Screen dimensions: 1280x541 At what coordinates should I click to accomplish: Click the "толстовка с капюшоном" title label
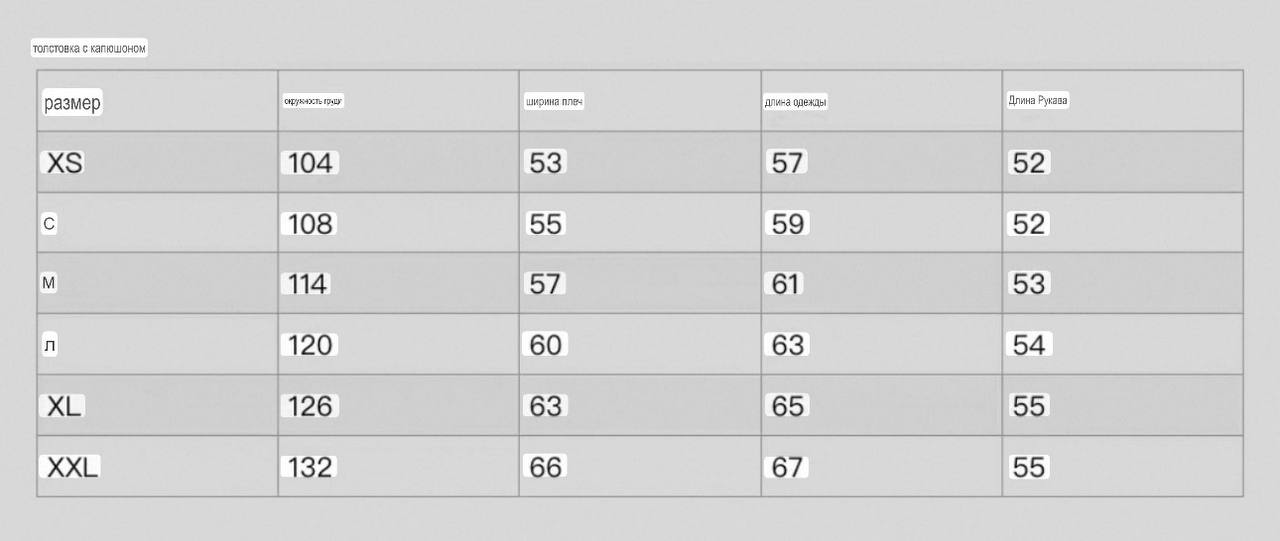[89, 48]
